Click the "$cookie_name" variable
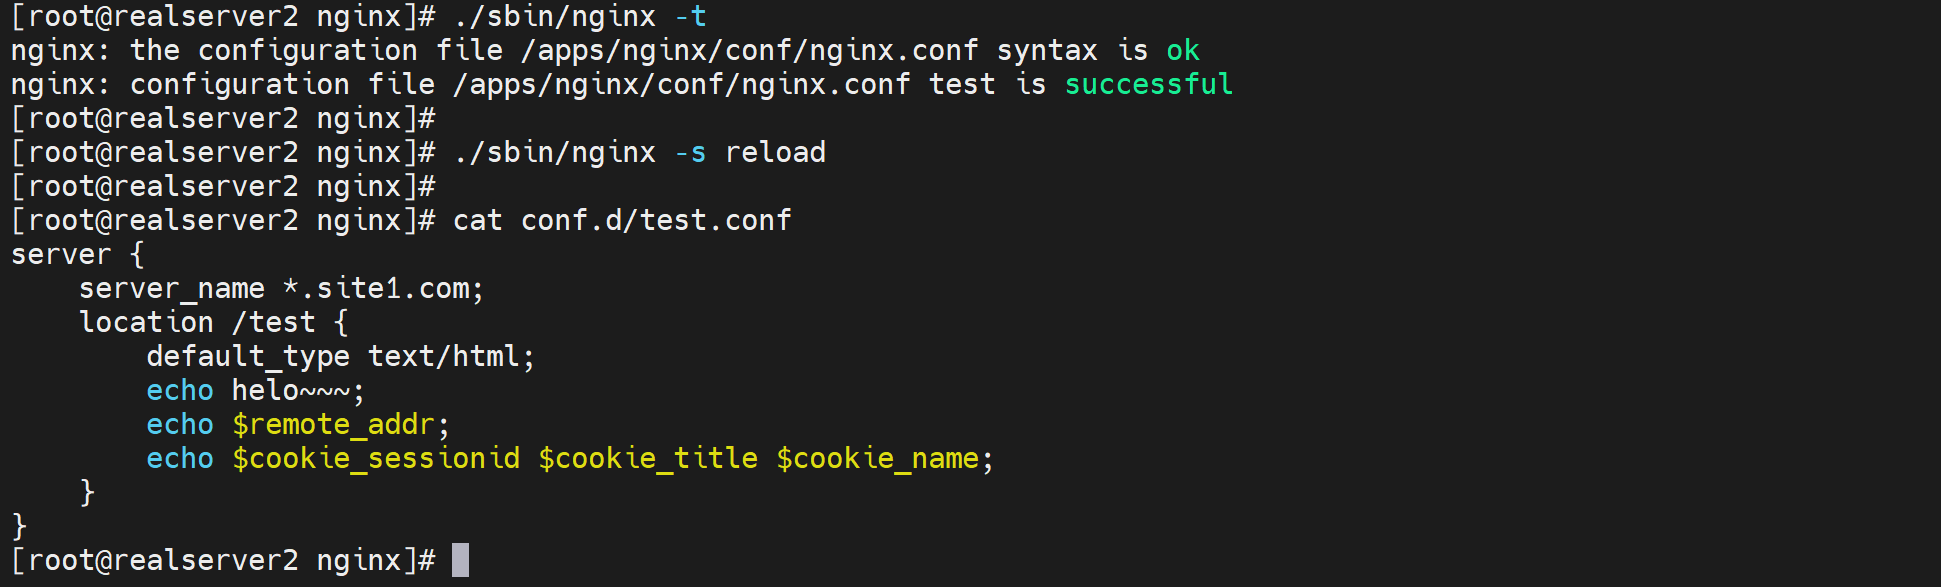 [x=877, y=459]
